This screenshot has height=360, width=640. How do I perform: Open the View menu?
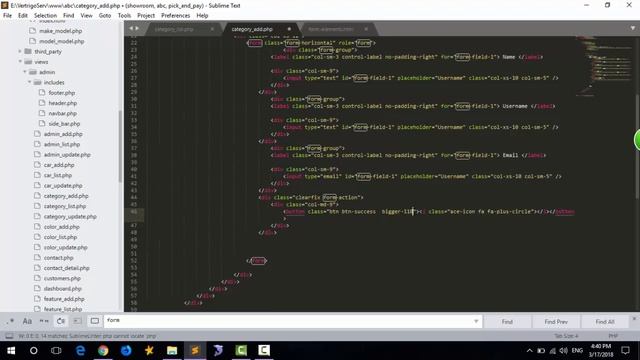coord(86,16)
